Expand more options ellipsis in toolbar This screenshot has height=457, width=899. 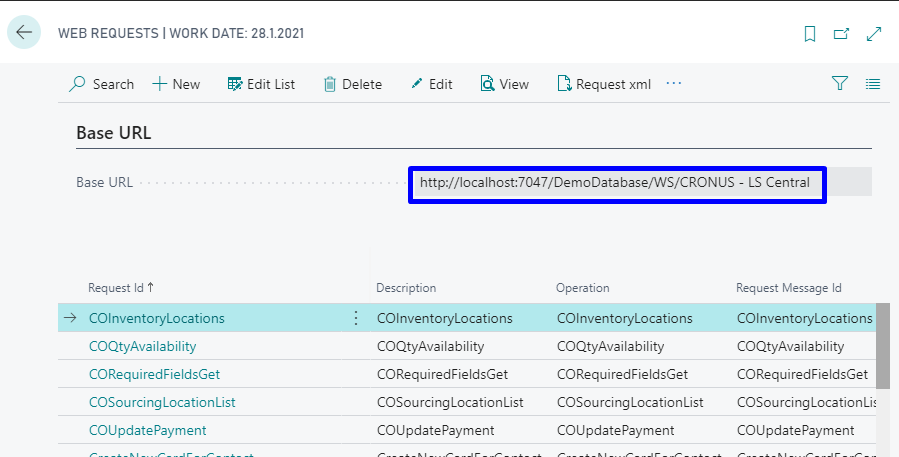[674, 83]
